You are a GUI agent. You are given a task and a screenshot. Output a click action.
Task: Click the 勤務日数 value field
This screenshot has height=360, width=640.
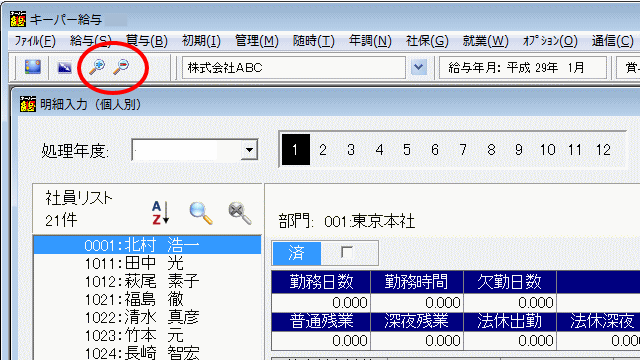321,303
